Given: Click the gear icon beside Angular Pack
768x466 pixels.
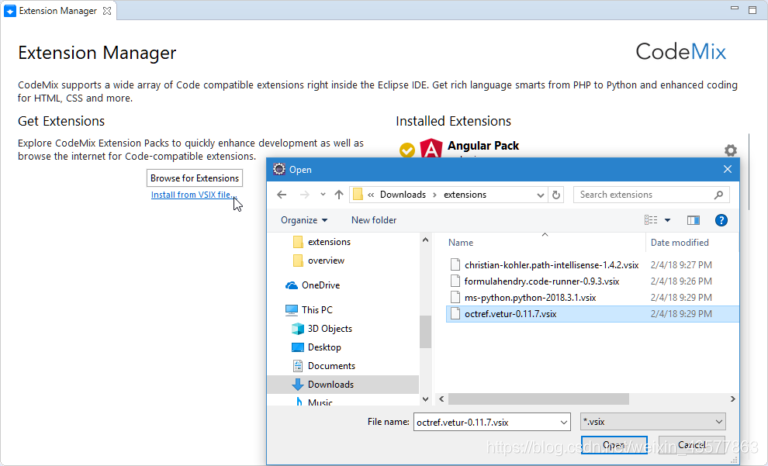Looking at the screenshot, I should click(730, 150).
